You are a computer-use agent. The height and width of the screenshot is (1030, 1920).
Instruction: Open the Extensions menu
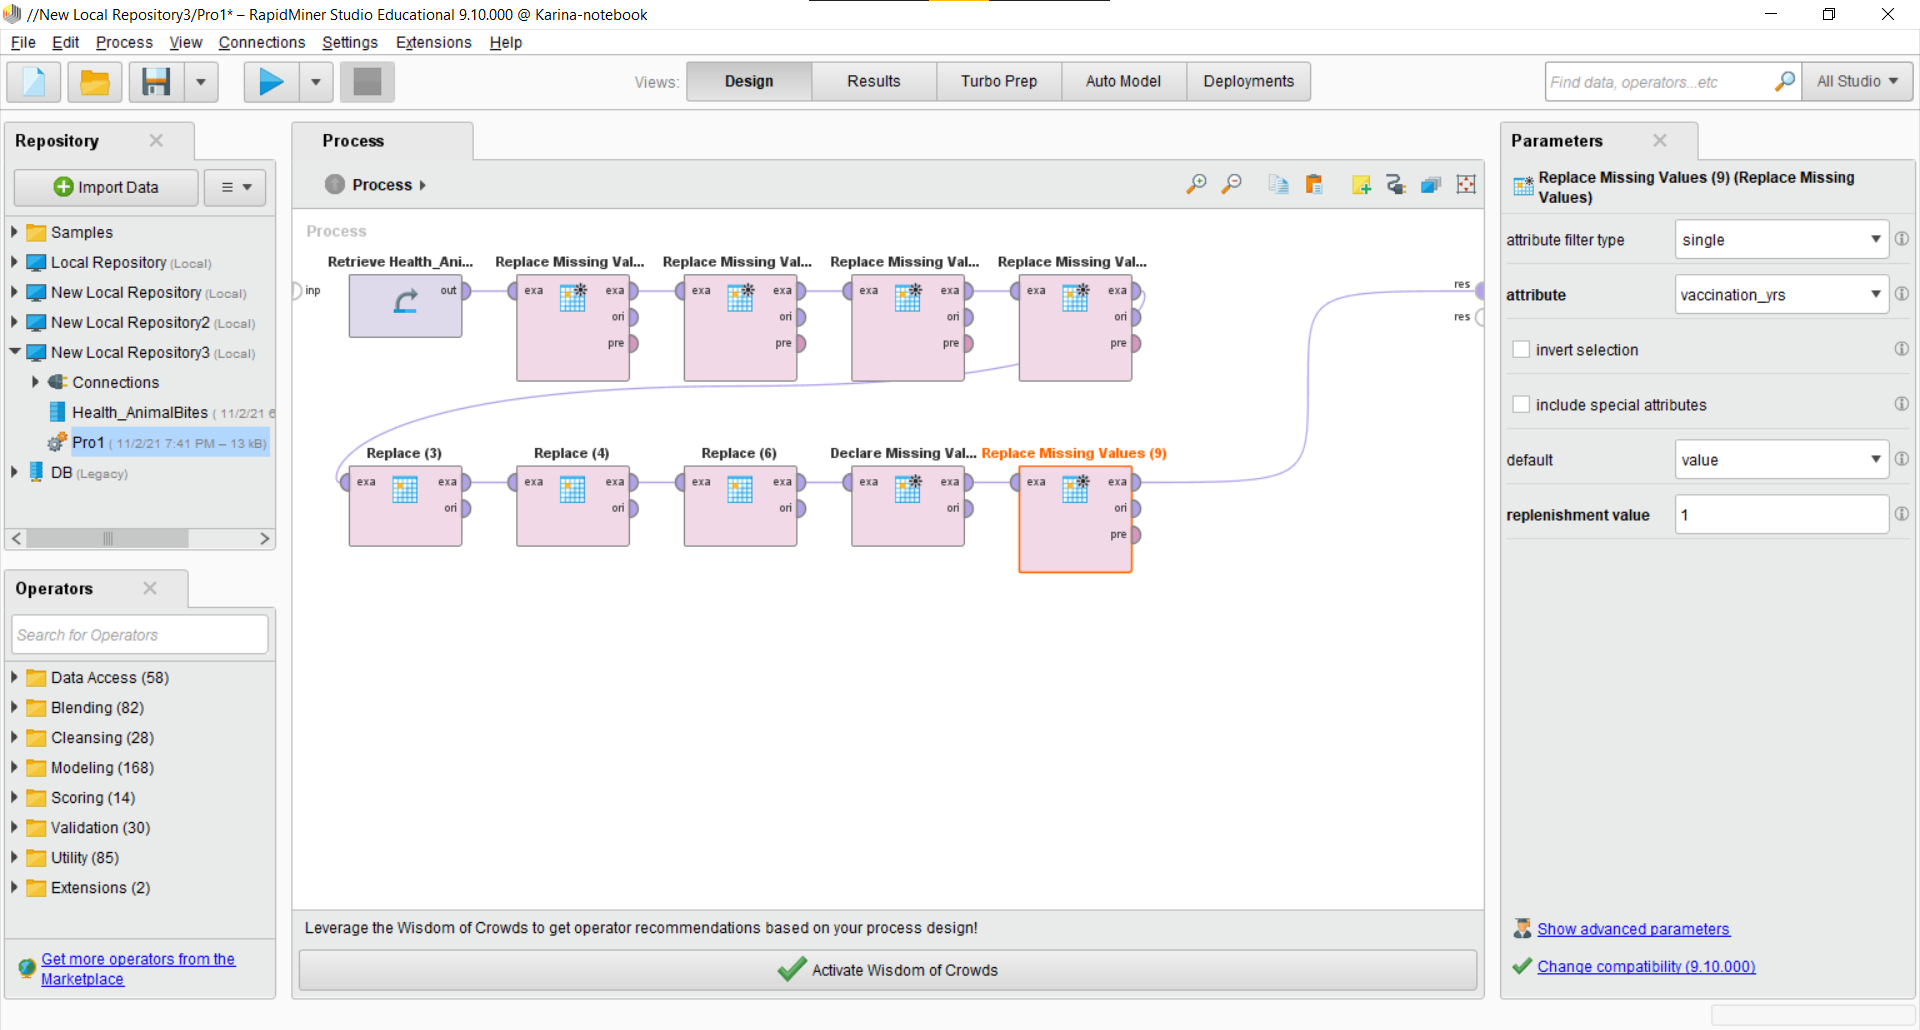pyautogui.click(x=433, y=42)
